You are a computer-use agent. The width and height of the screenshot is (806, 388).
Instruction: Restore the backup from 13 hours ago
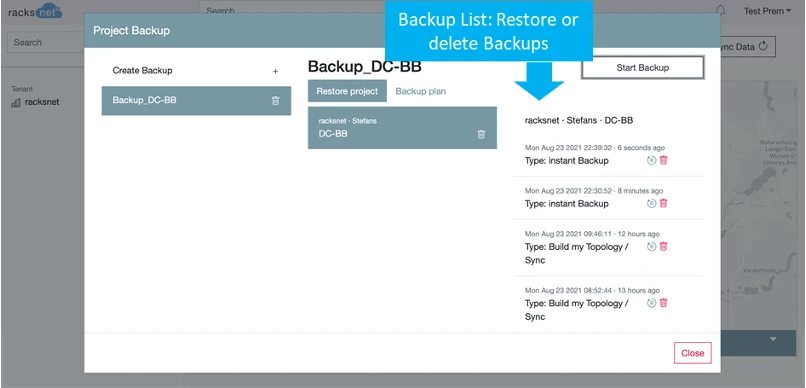(x=652, y=303)
